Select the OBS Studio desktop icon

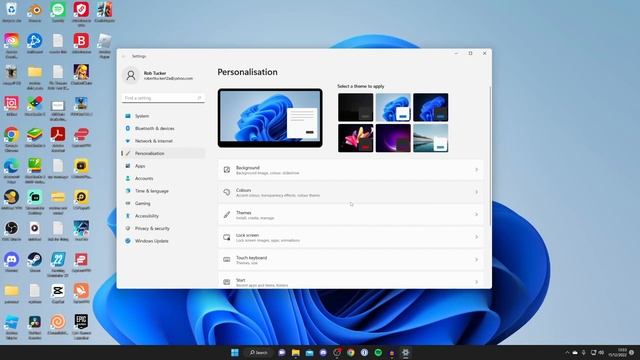(11, 231)
